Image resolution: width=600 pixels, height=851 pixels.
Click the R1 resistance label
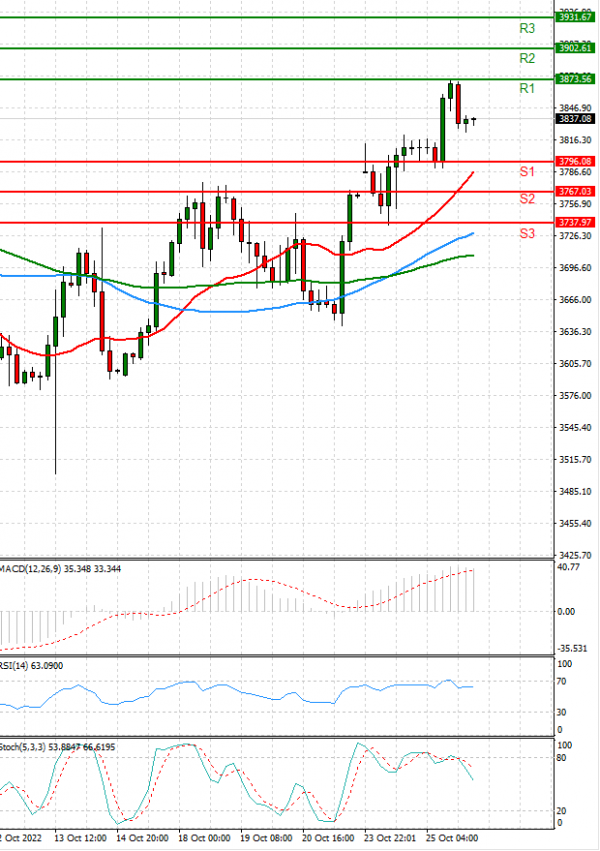point(527,89)
